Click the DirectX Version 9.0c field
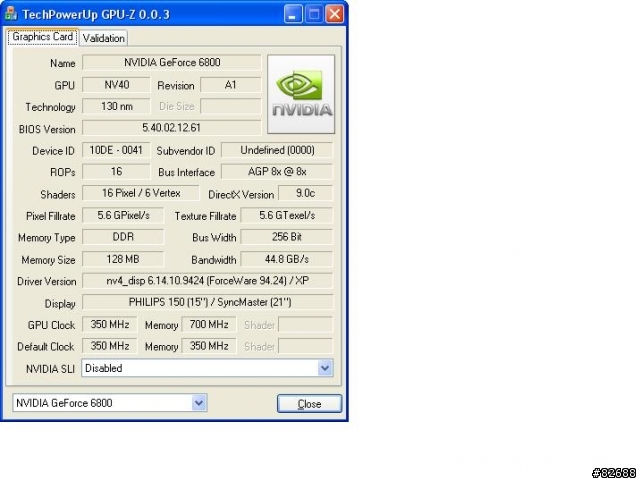 [305, 193]
